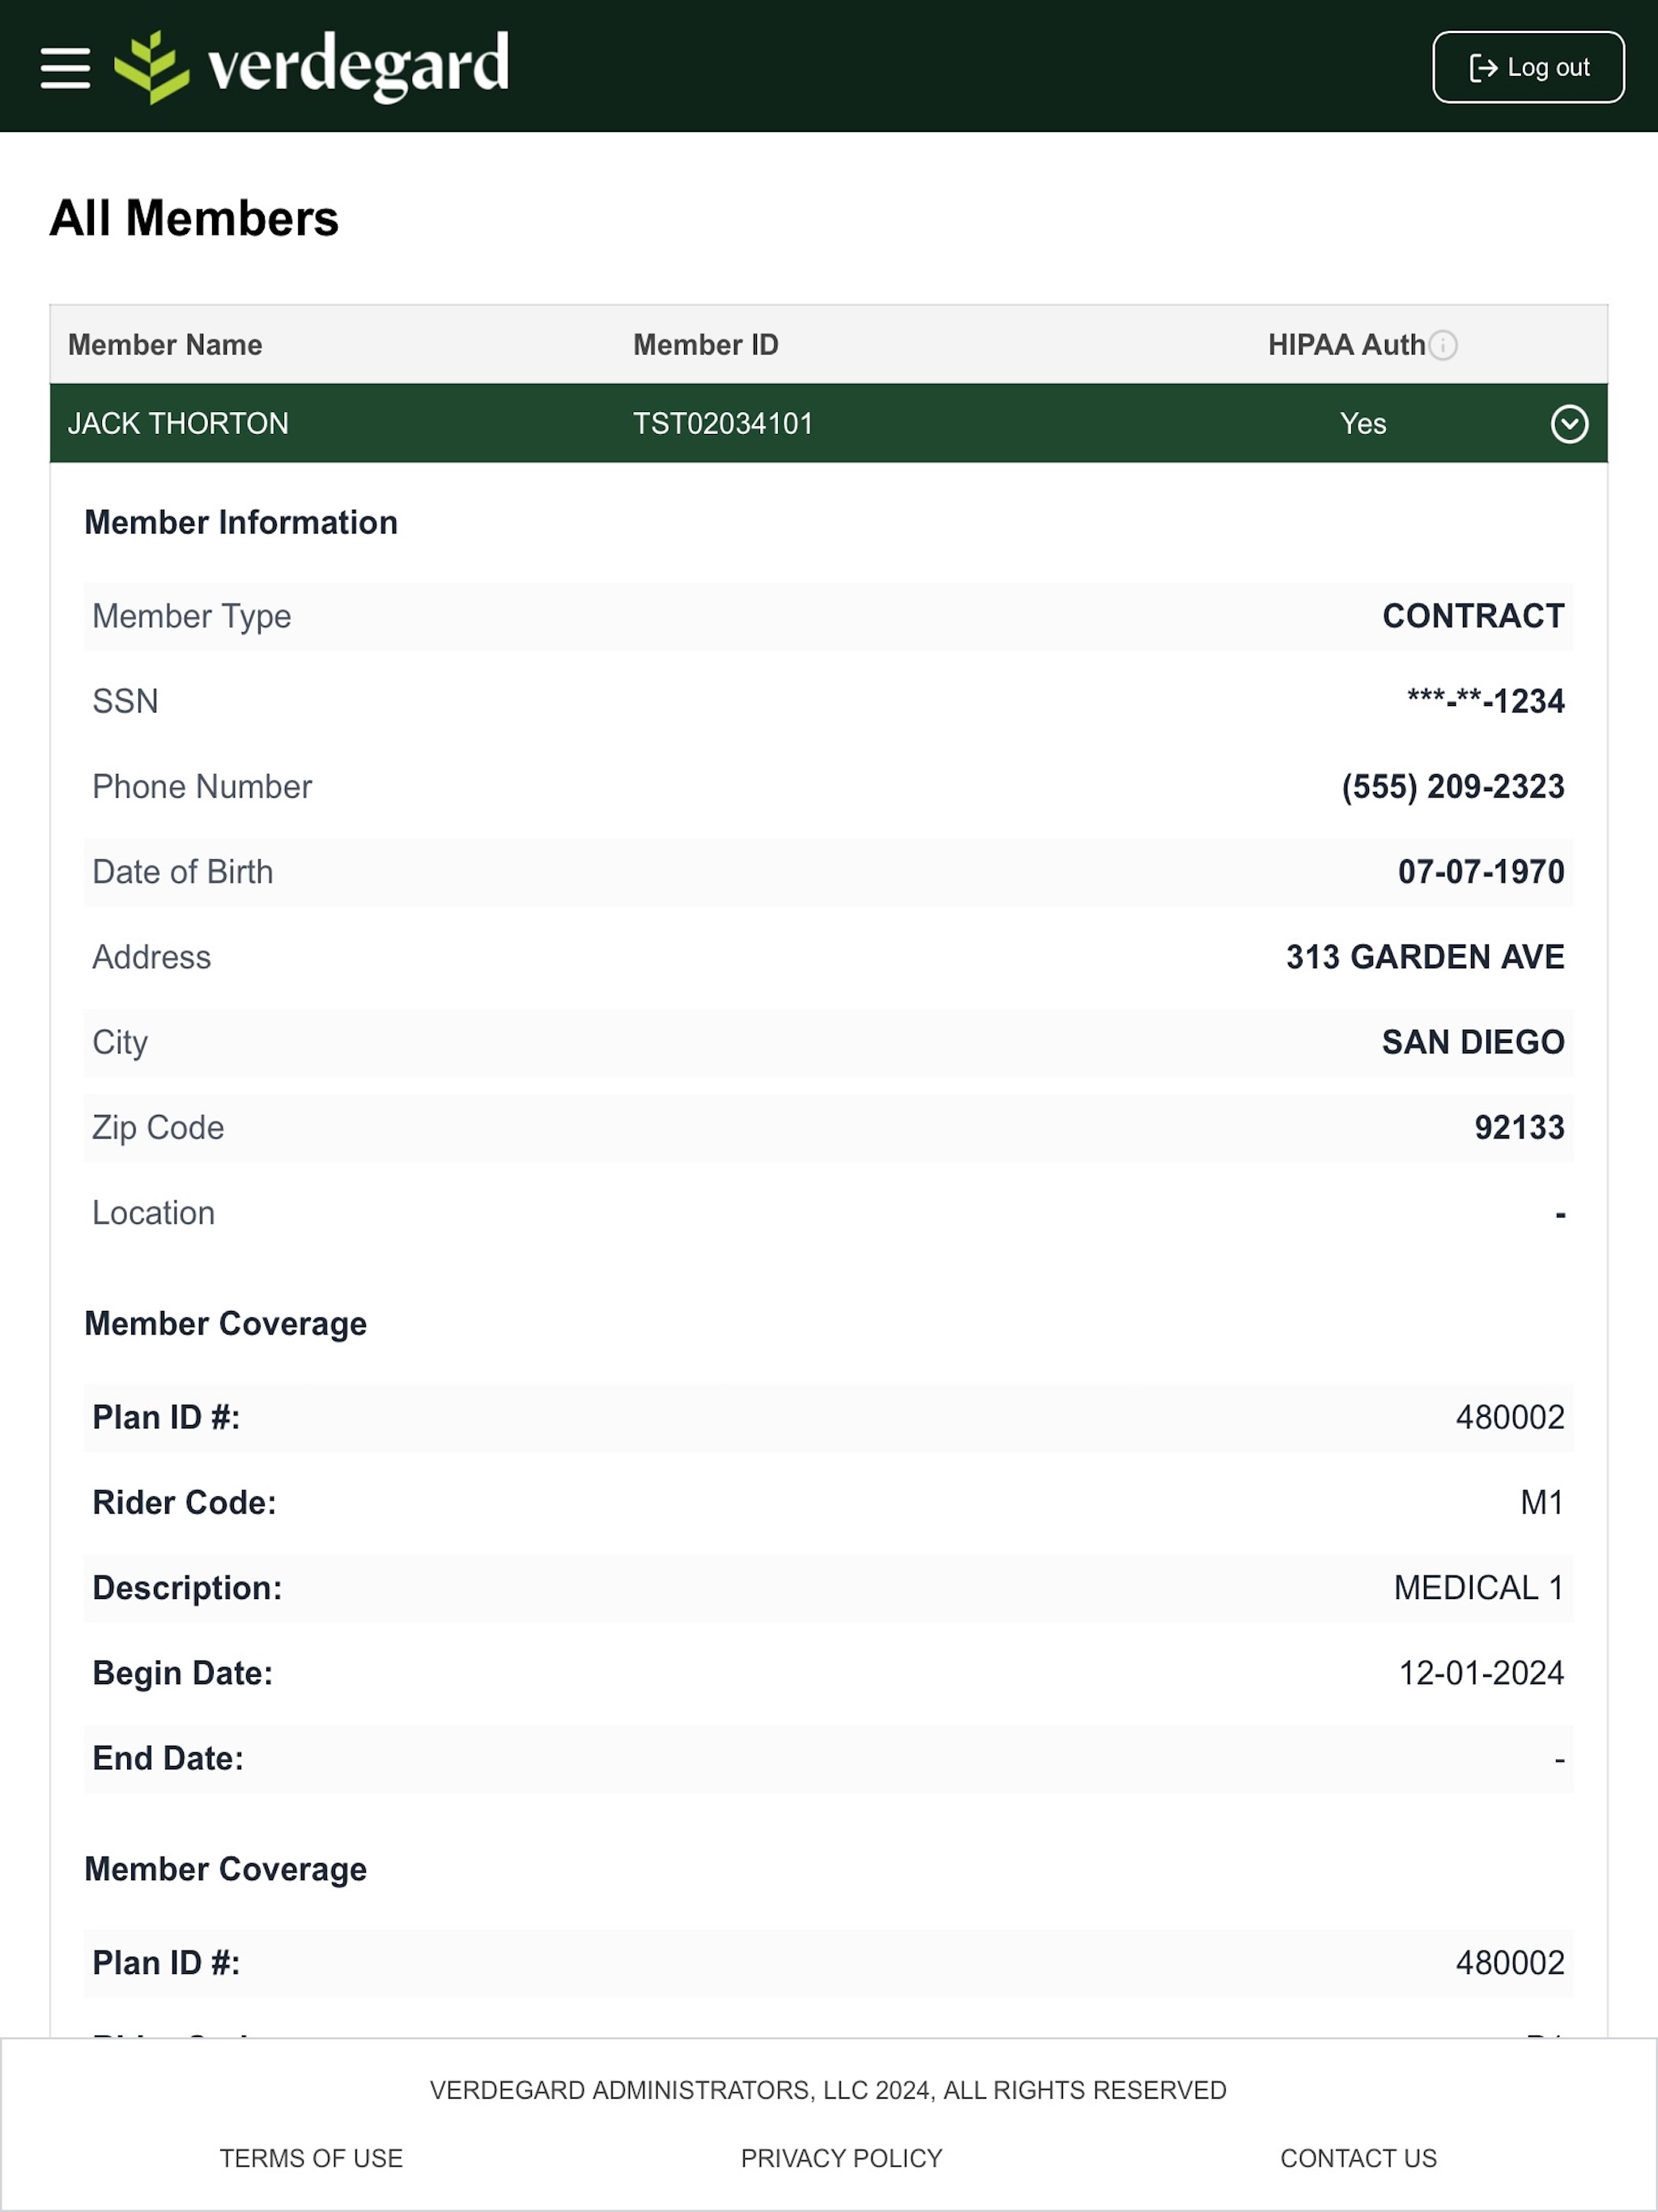This screenshot has width=1658, height=2212.
Task: Open the Privacy Policy link
Action: [x=841, y=2157]
